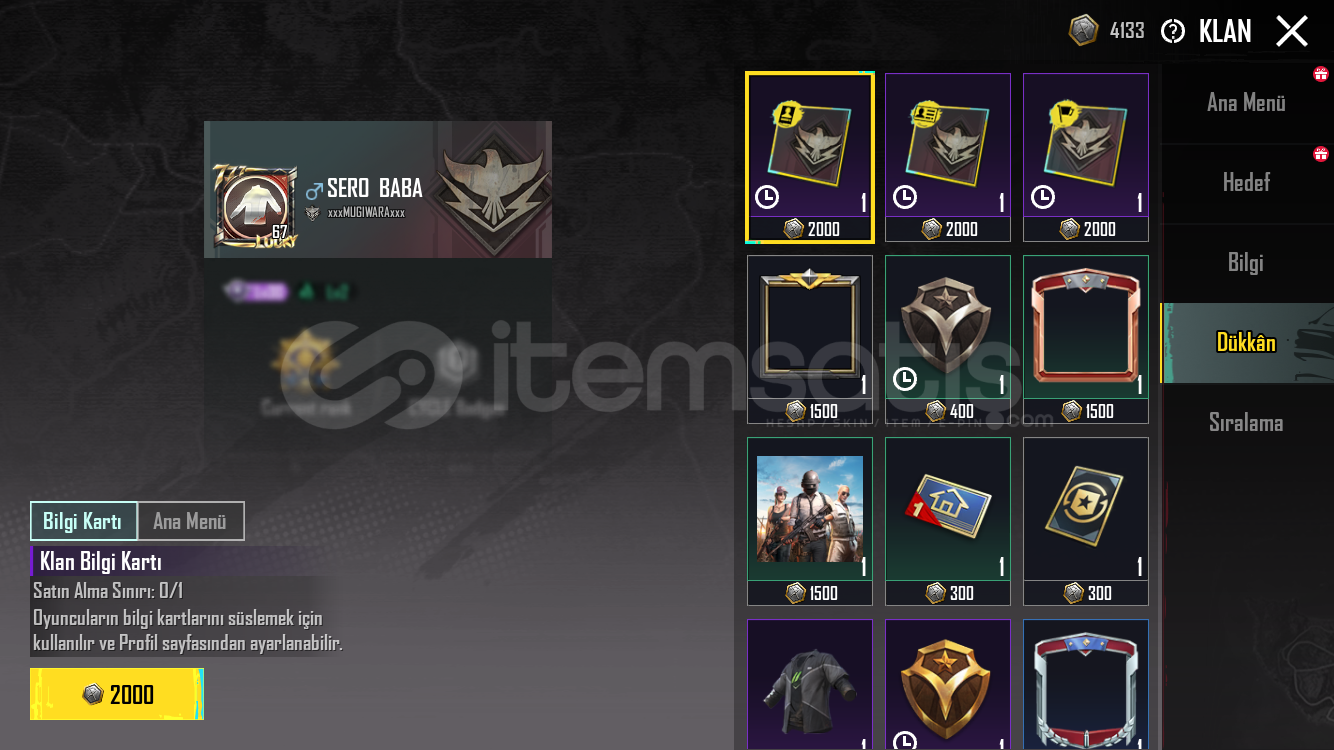Select the squad poster item for 1500
1334x750 pixels.
(x=810, y=521)
